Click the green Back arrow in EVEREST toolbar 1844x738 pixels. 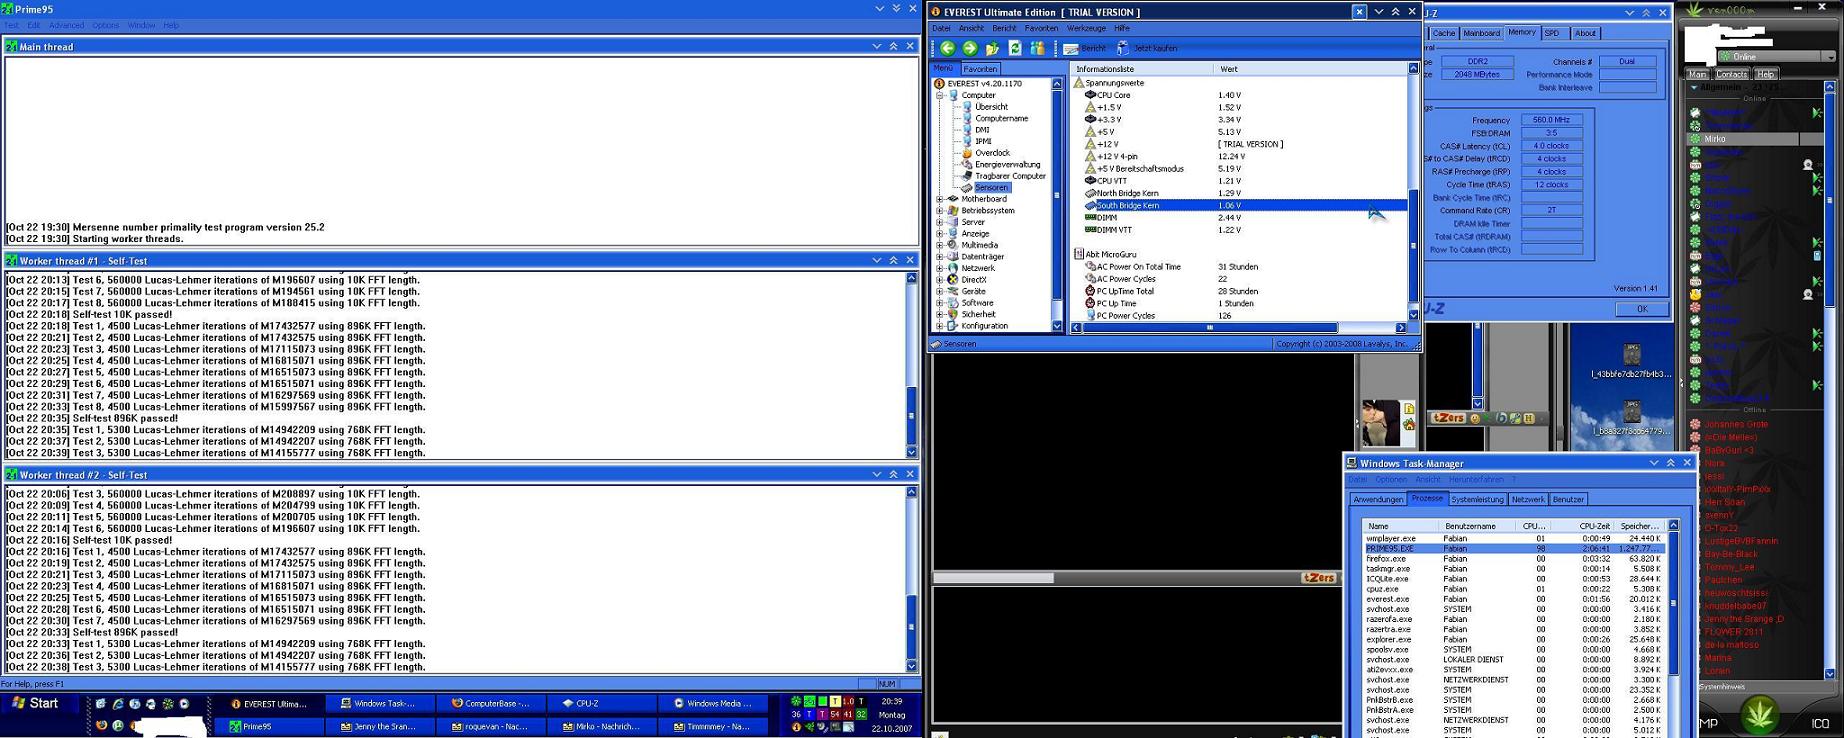coord(948,48)
